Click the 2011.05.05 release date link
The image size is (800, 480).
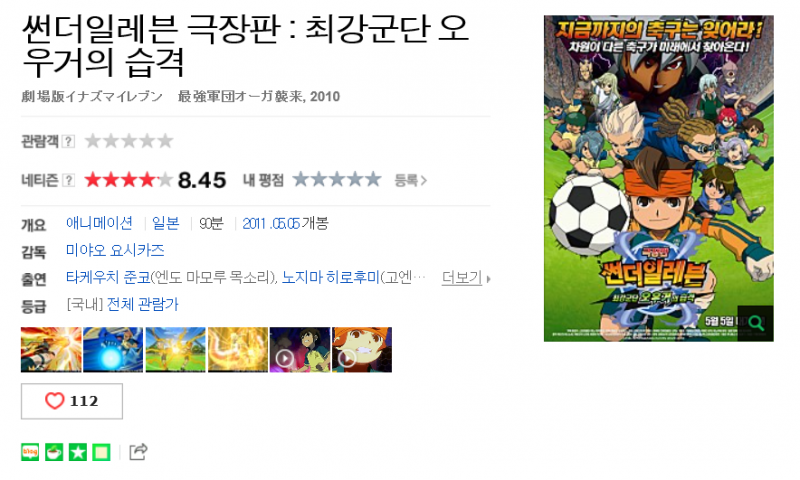coord(270,223)
